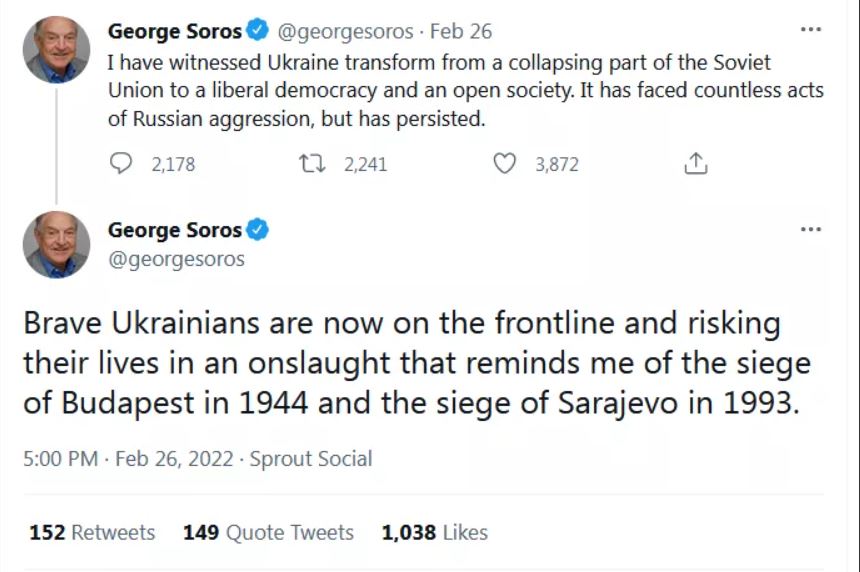View the 149 Quote Tweets
This screenshot has width=860, height=572.
(x=268, y=532)
